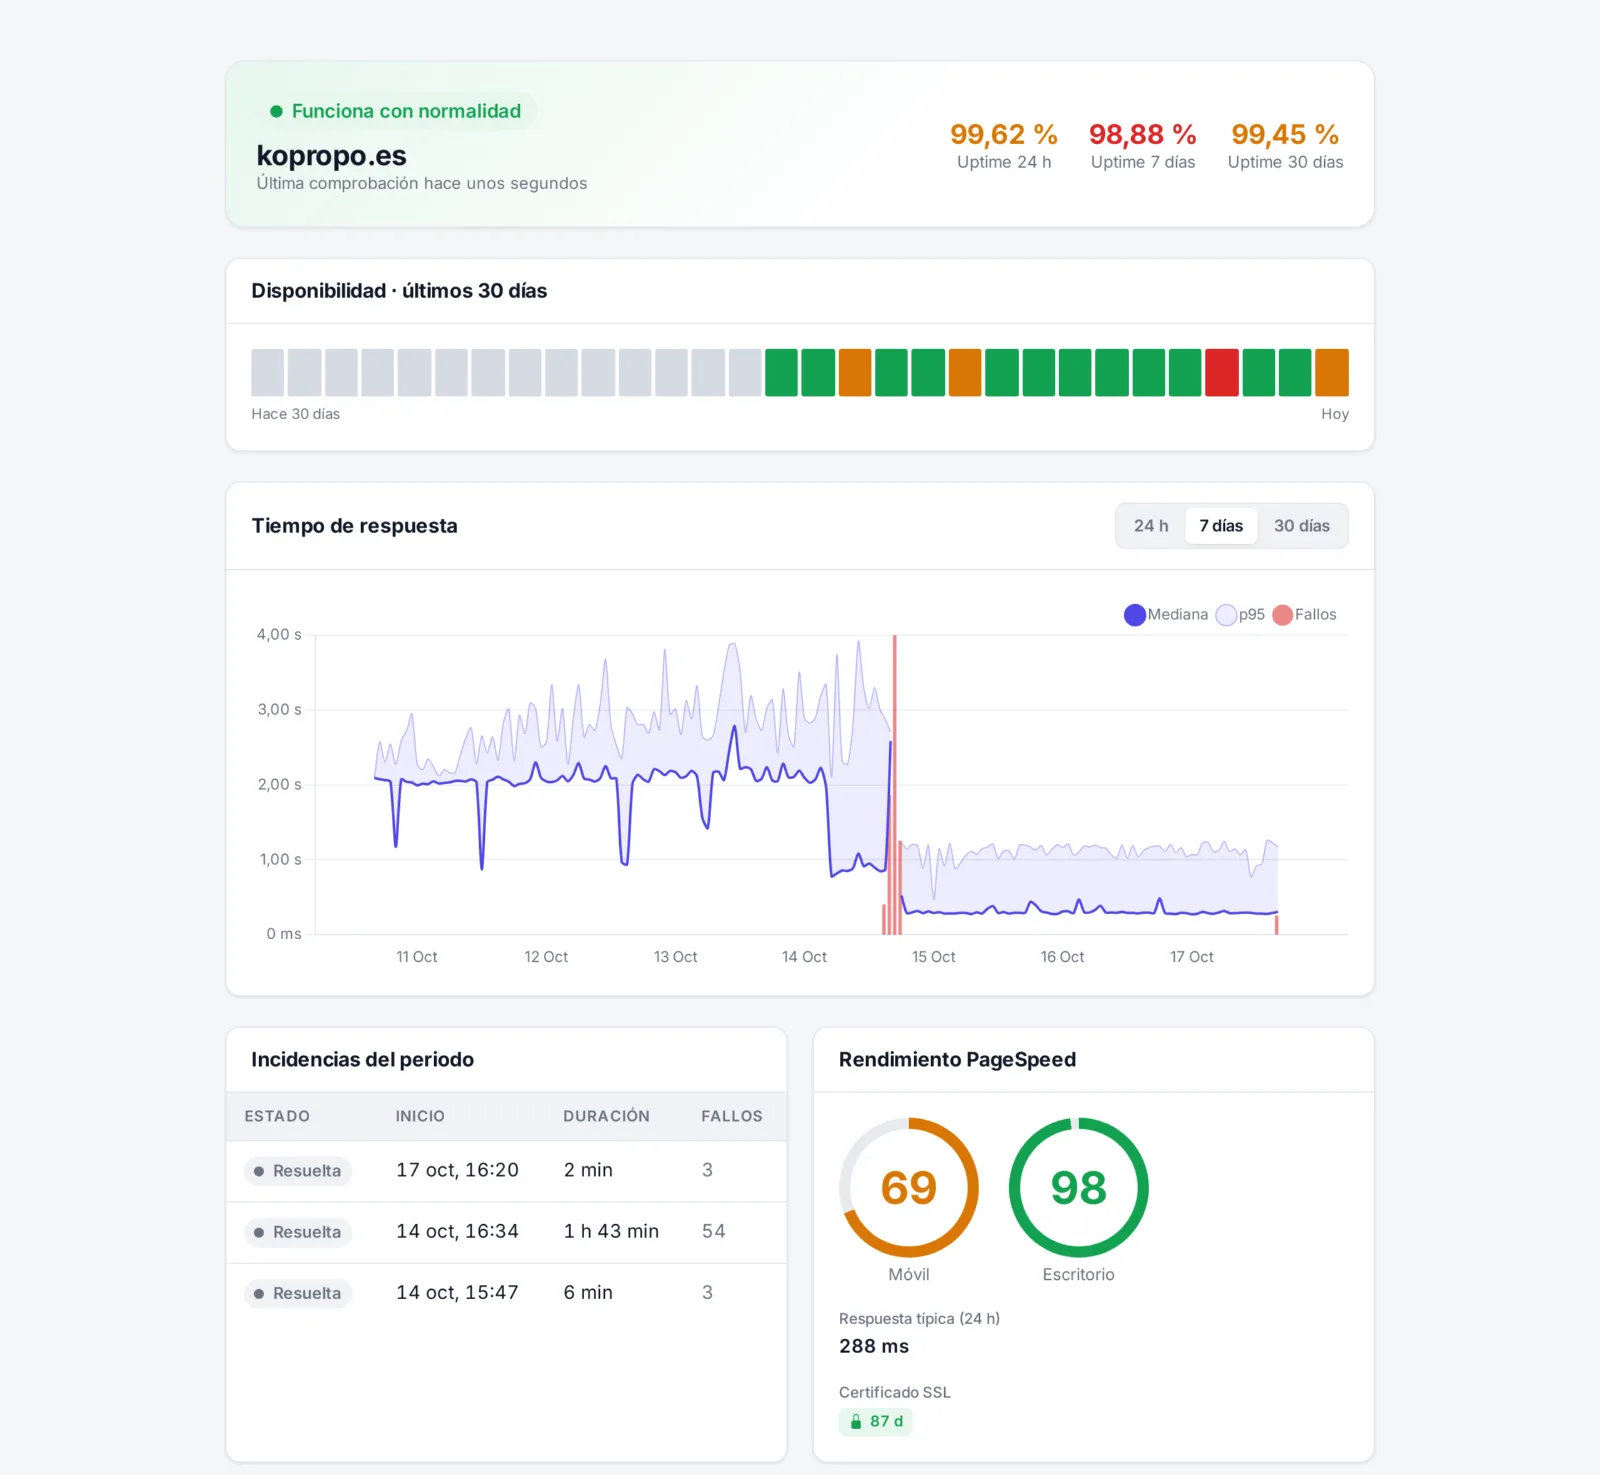Screen dimensions: 1600x1475
Task: Click today's orange availability bar
Action: [x=1332, y=373]
